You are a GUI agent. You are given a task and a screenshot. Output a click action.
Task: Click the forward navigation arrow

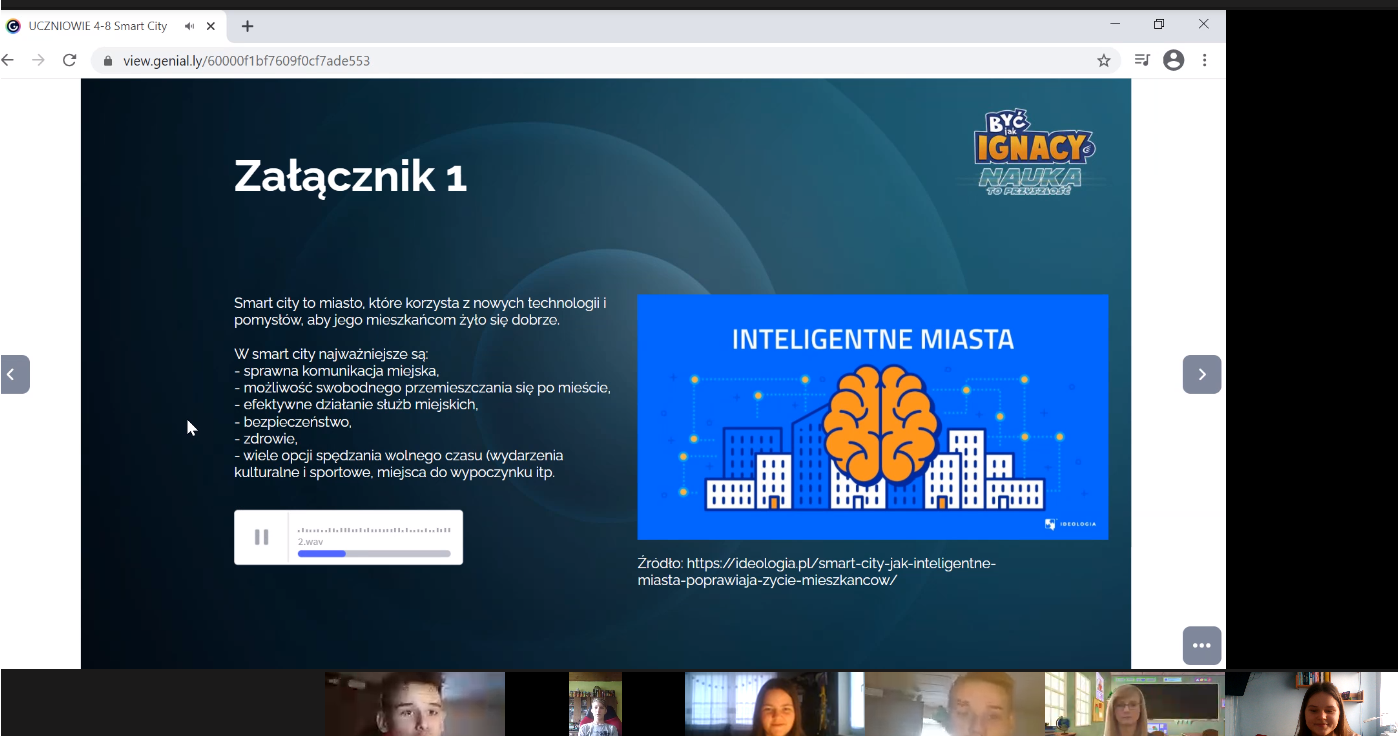38,61
